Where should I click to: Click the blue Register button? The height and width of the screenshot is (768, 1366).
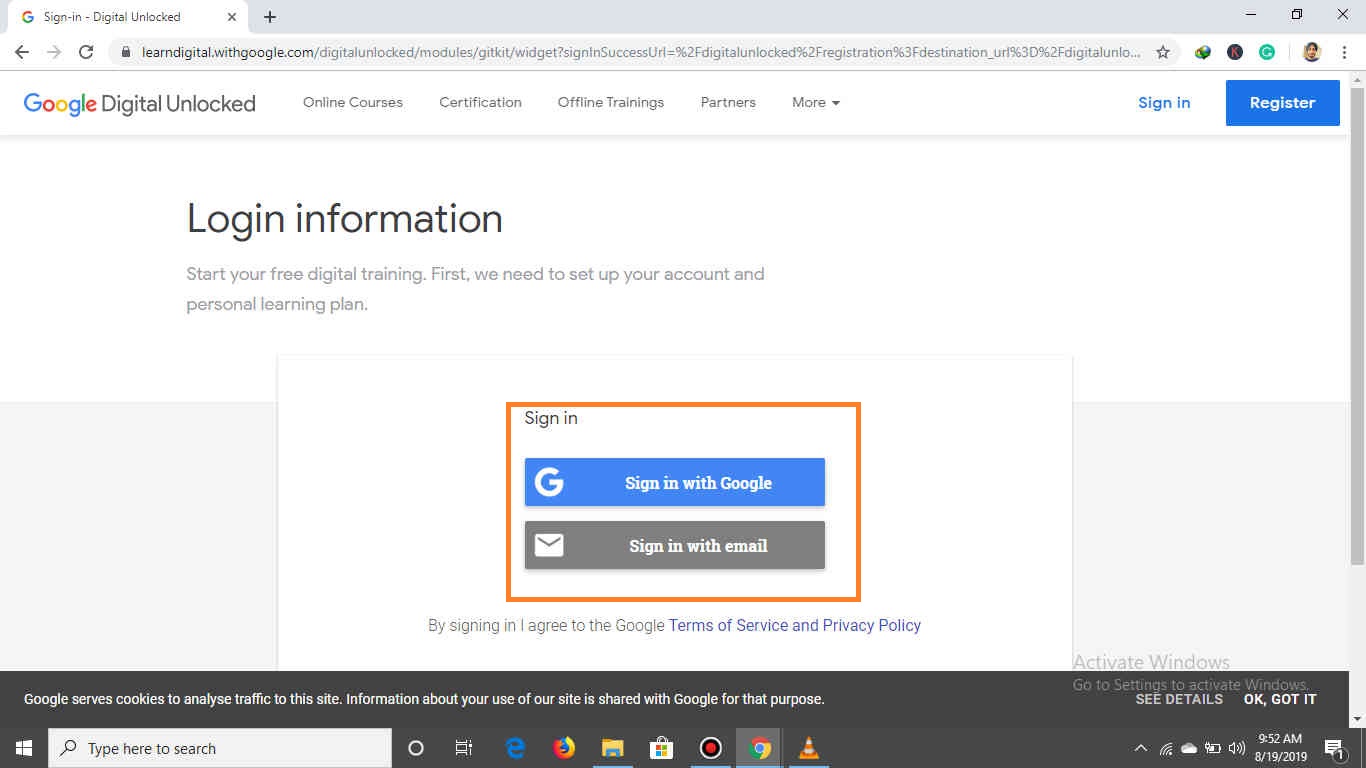[x=1282, y=103]
